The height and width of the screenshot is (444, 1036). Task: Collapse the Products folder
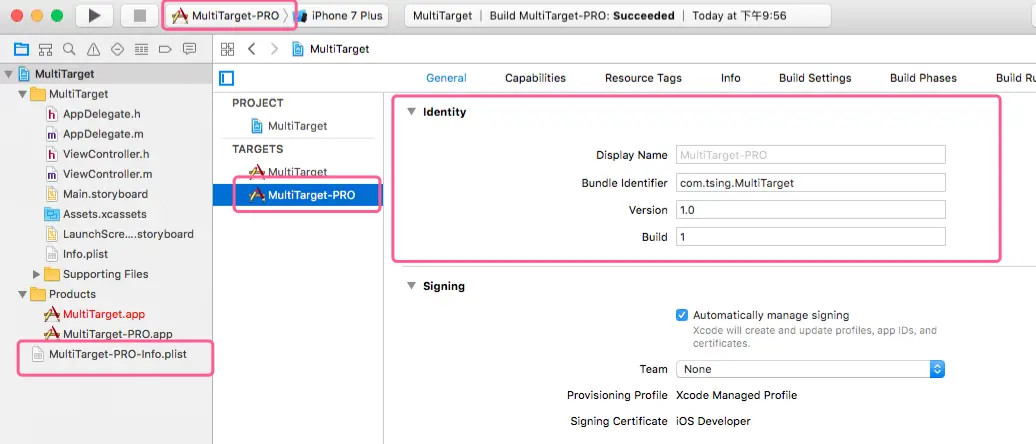(22, 294)
